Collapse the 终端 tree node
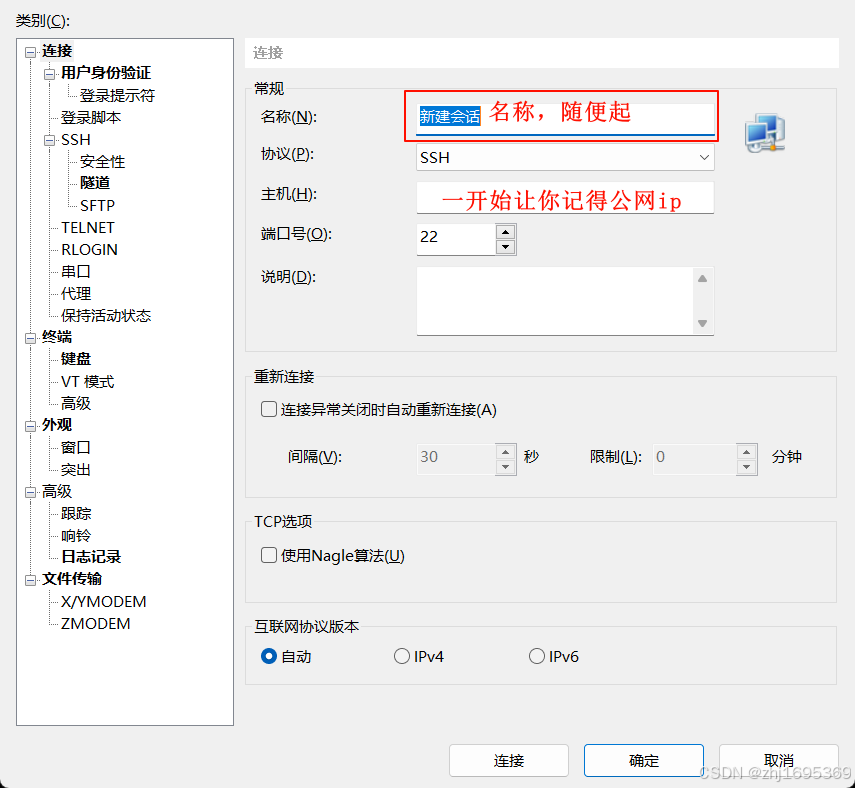Viewport: 855px width, 788px height. click(31, 338)
